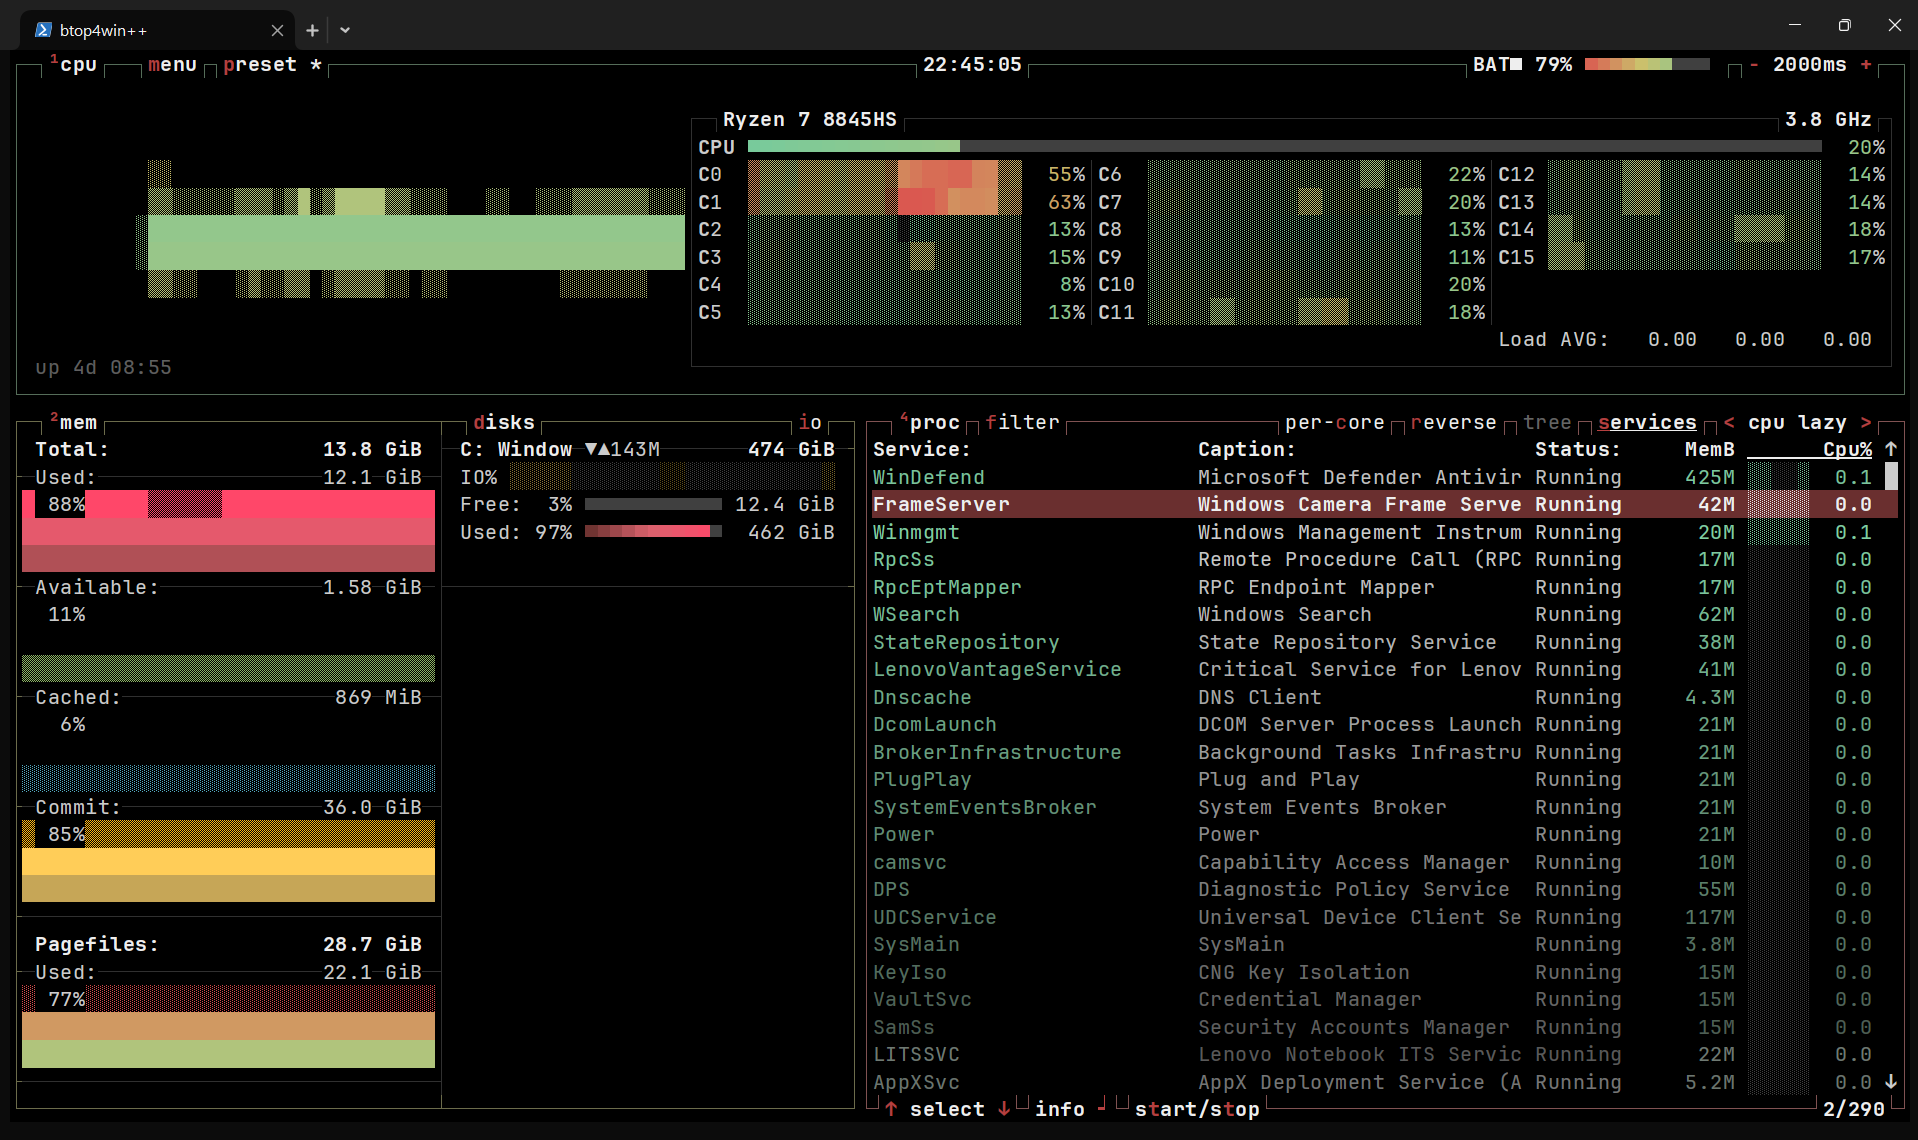Image resolution: width=1918 pixels, height=1140 pixels.
Task: Open the btop menu
Action: 172,64
